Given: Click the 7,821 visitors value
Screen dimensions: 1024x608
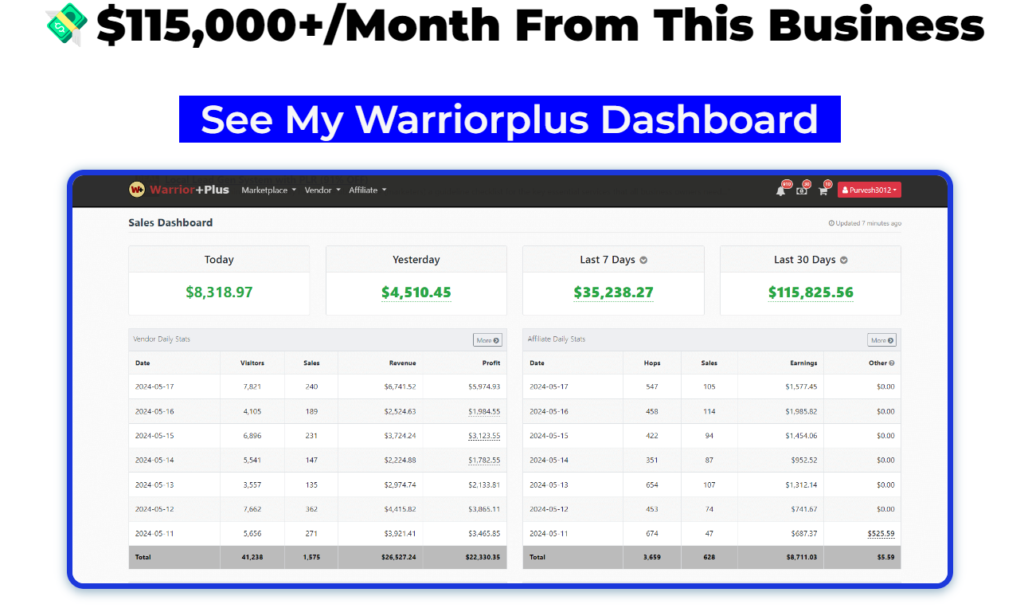Looking at the screenshot, I should 252,387.
